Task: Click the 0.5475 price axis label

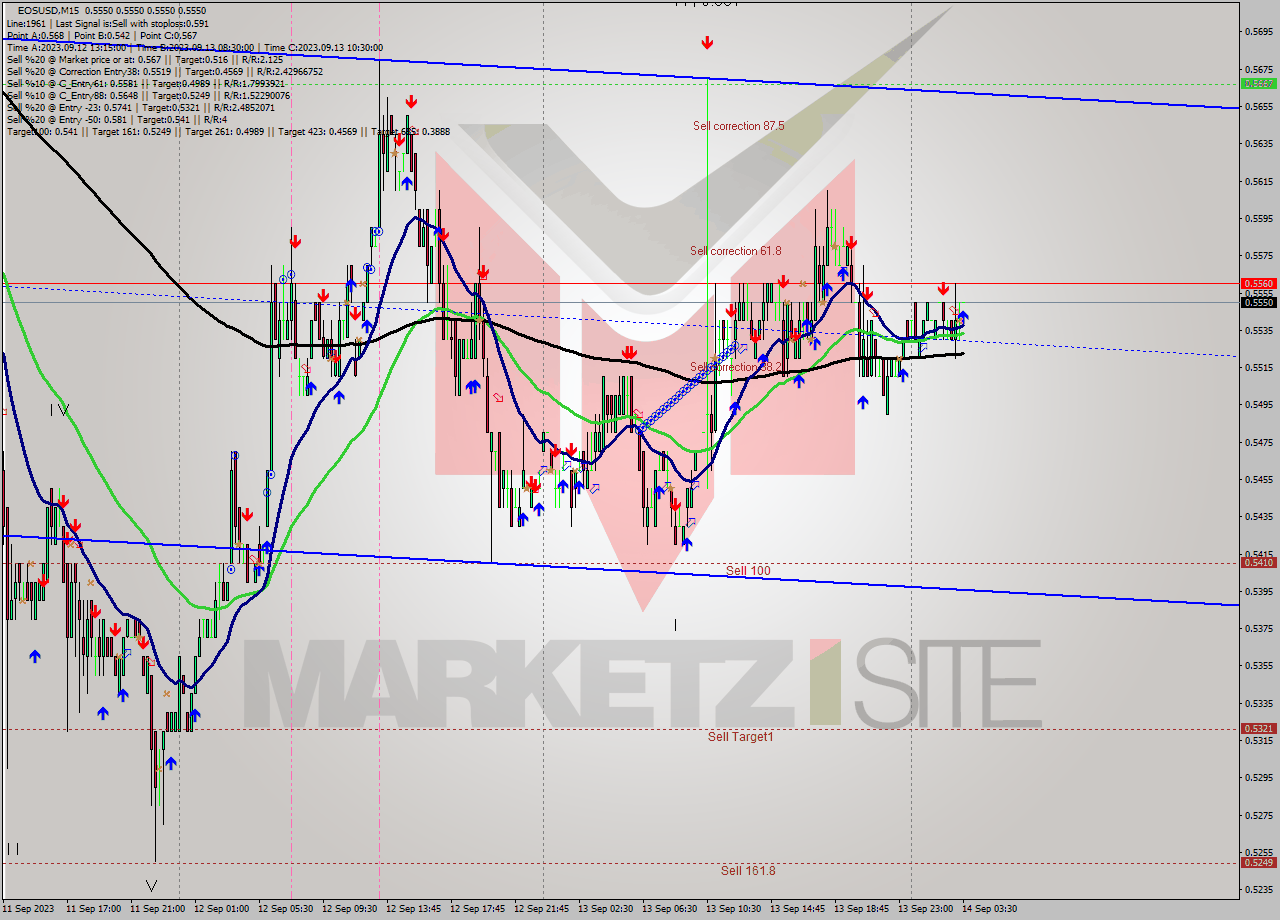Action: tap(1257, 441)
